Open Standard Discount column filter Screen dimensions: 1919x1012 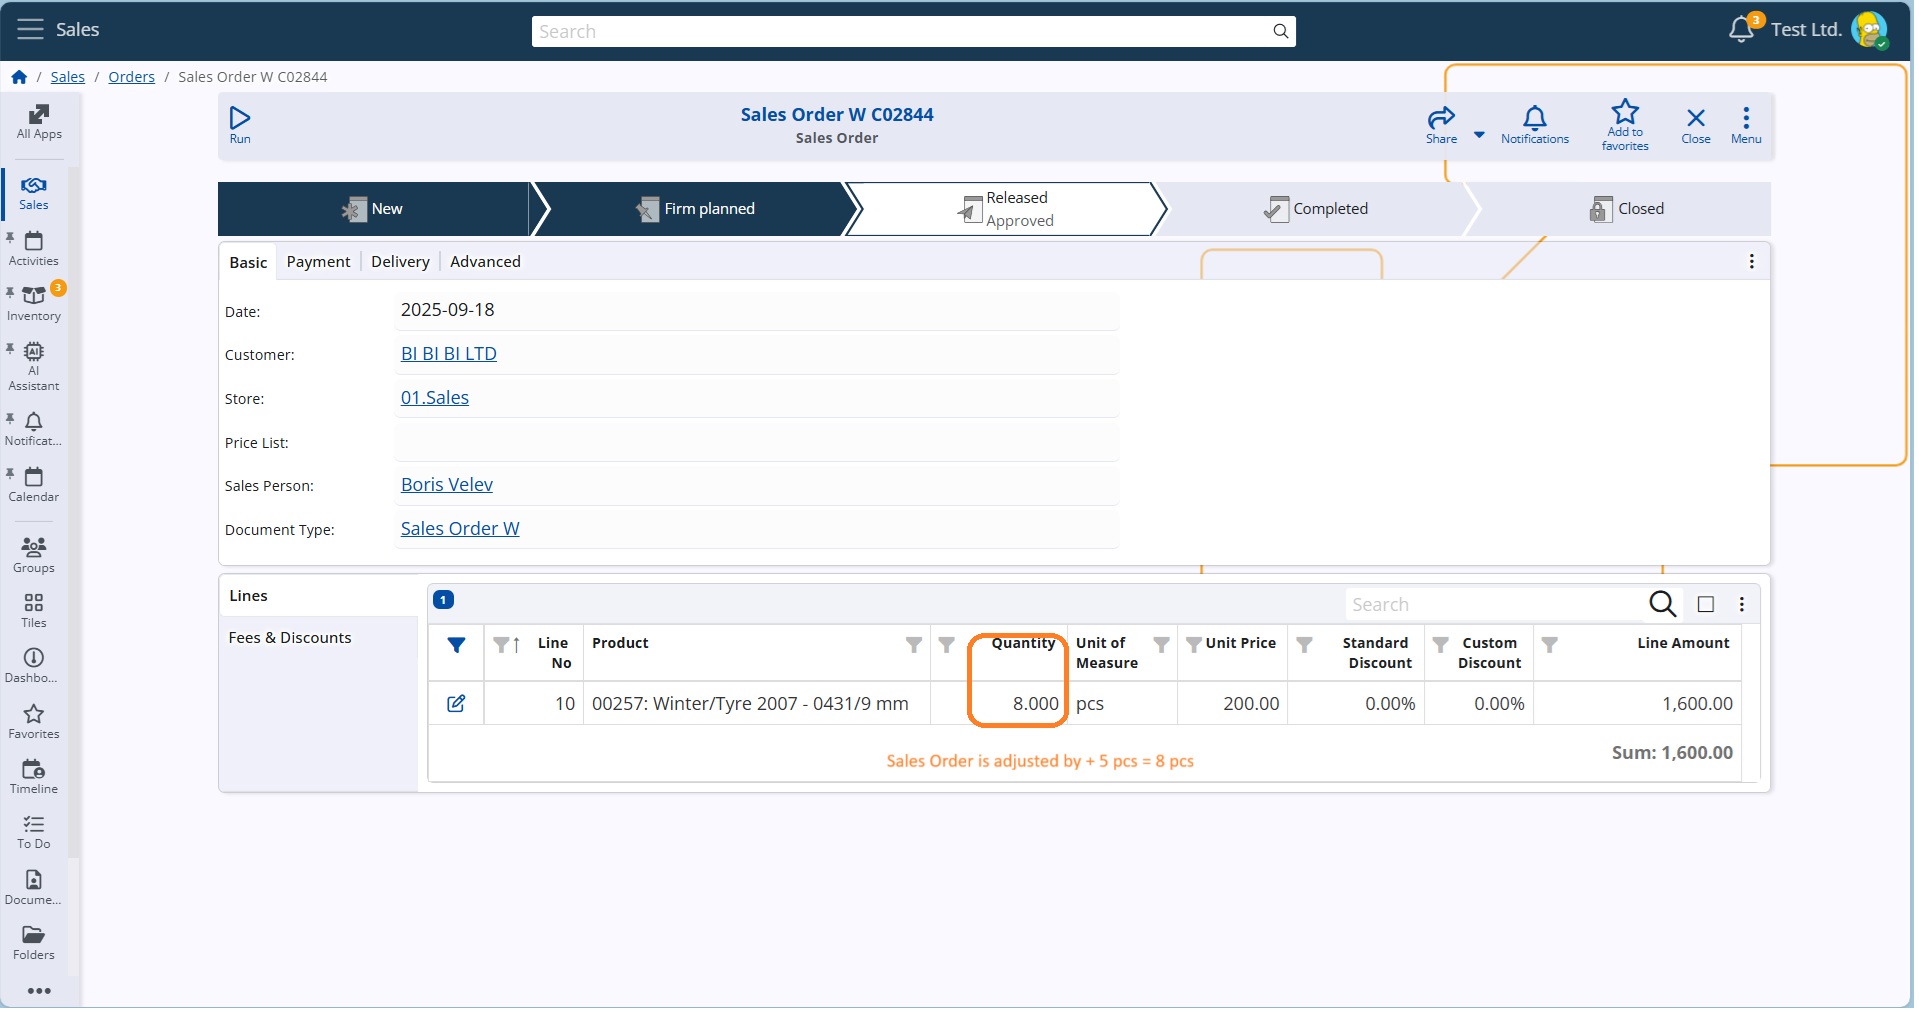pos(1305,646)
